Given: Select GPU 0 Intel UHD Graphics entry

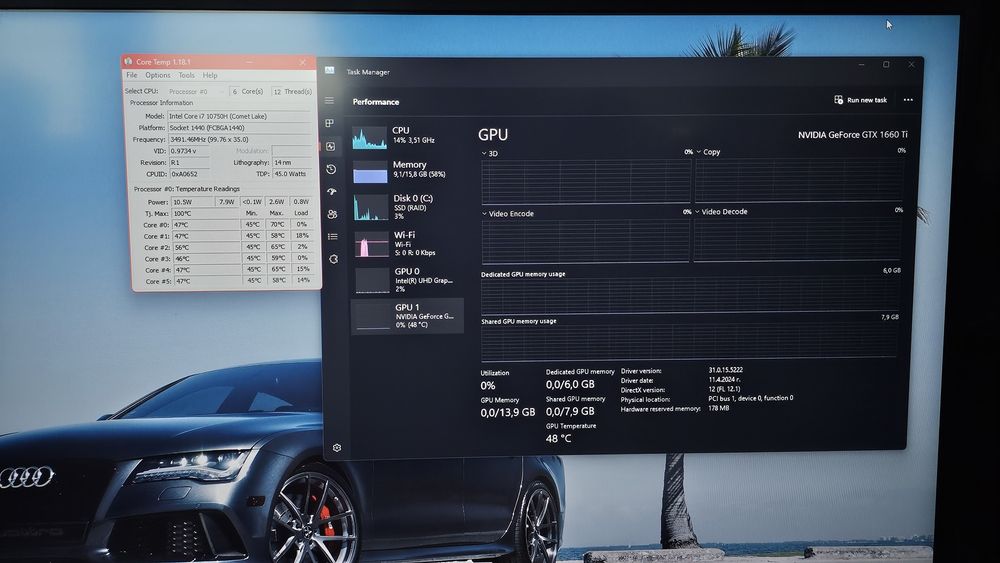Looking at the screenshot, I should click(x=407, y=279).
